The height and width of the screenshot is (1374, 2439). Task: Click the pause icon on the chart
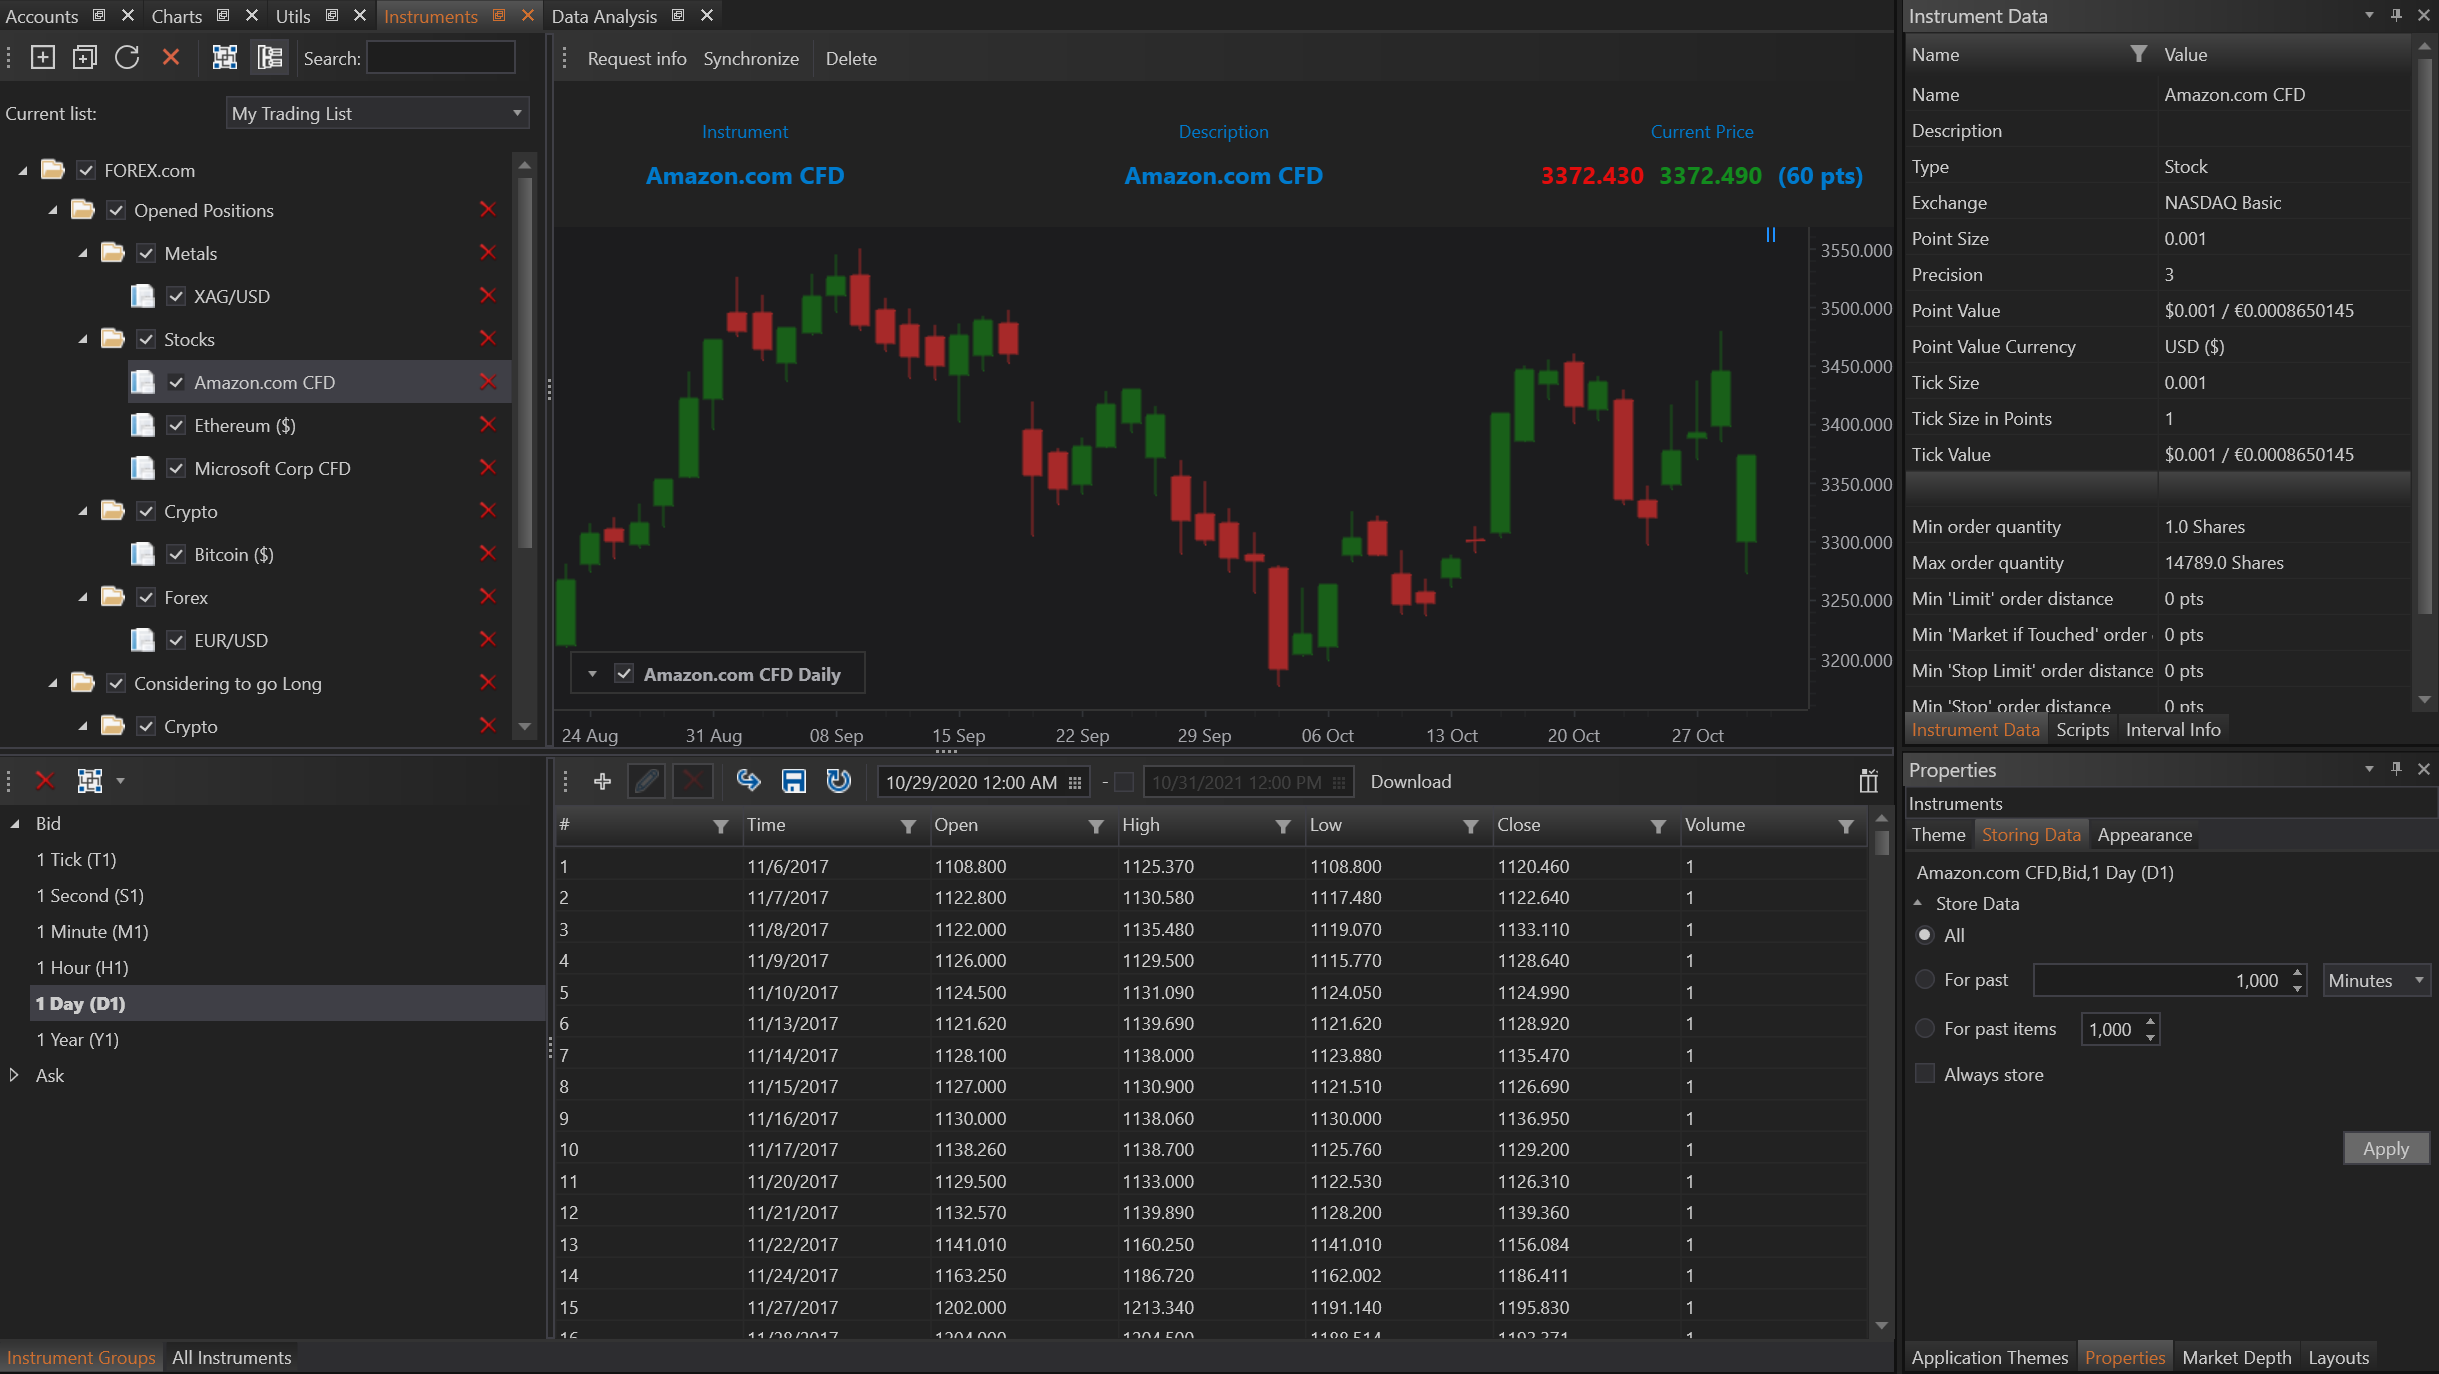[1770, 235]
